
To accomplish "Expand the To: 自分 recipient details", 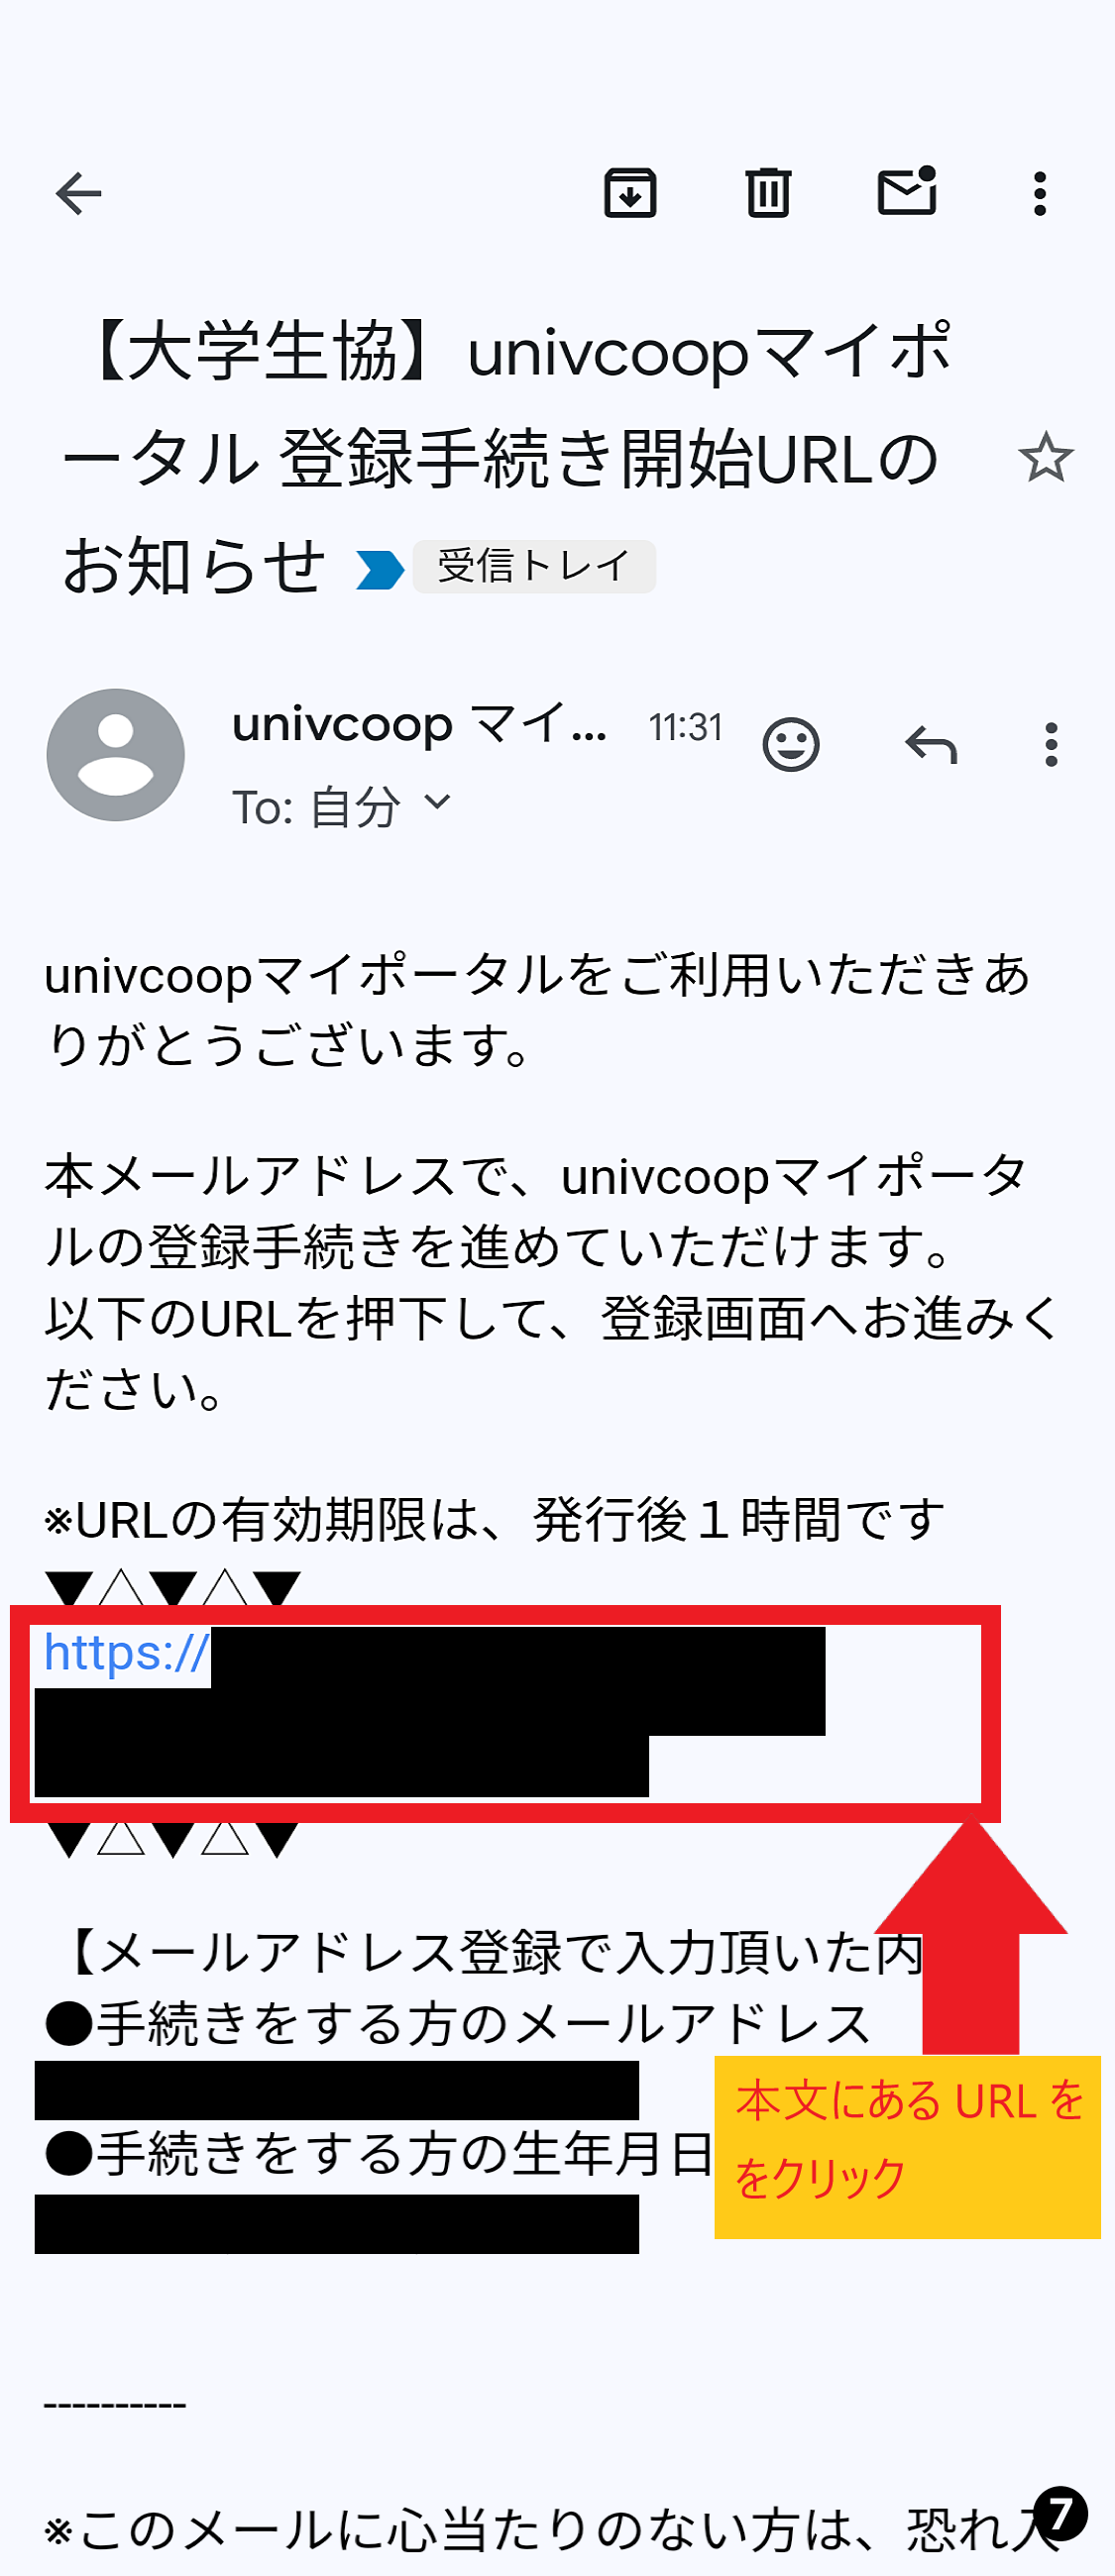I will click(x=341, y=806).
